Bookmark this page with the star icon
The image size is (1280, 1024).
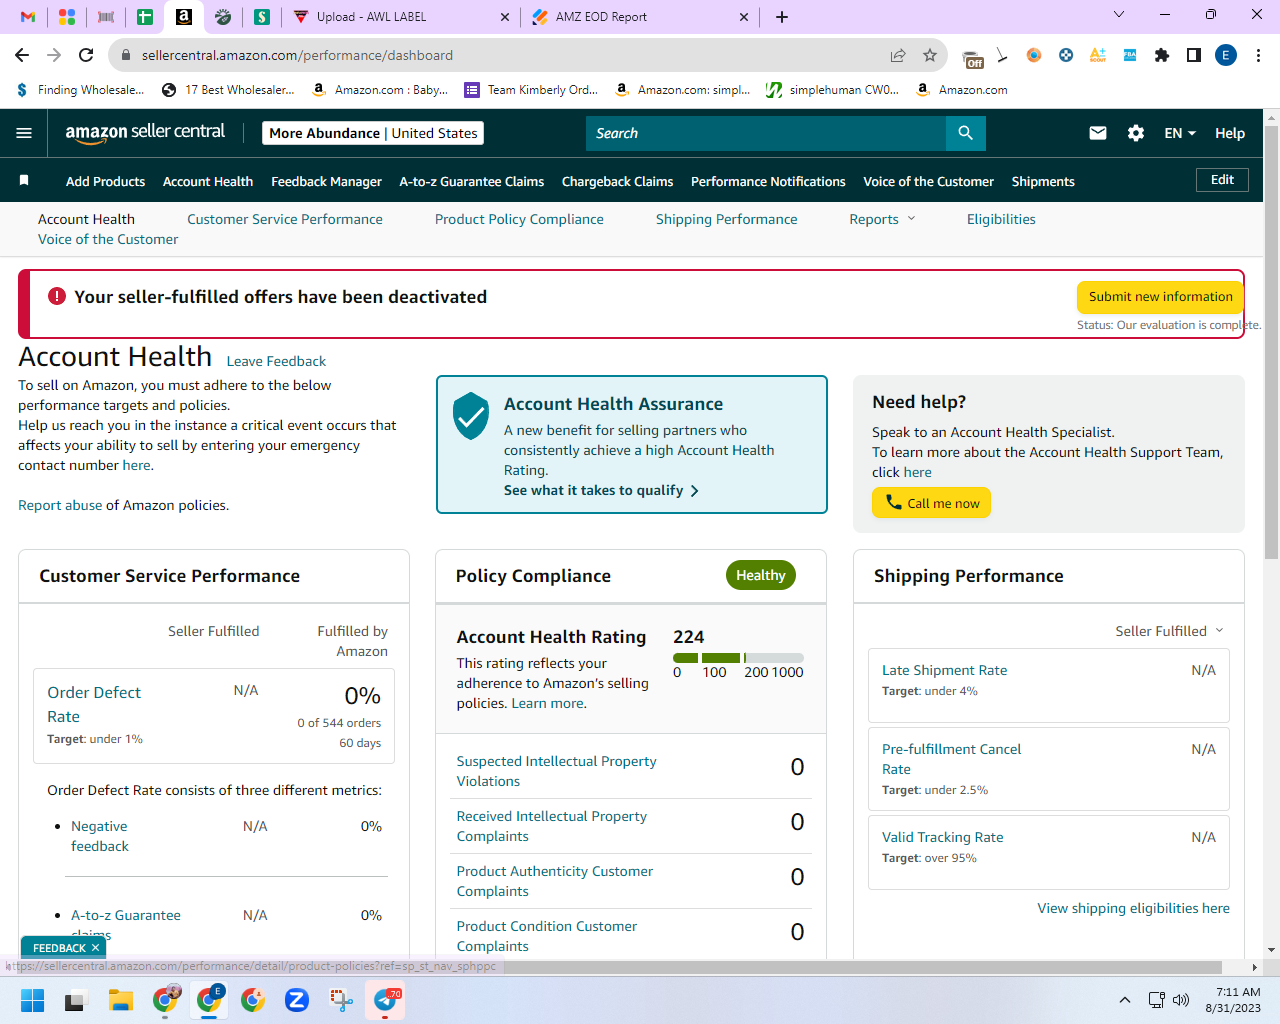[930, 55]
